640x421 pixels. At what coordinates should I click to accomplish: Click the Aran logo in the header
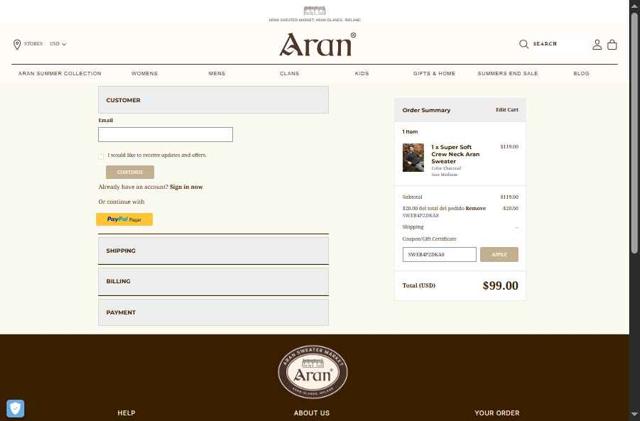pos(318,44)
